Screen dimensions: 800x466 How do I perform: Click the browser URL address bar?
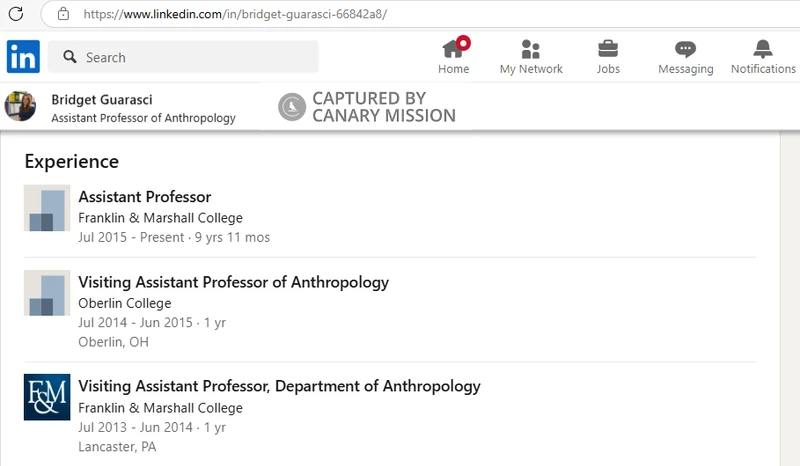tap(418, 14)
